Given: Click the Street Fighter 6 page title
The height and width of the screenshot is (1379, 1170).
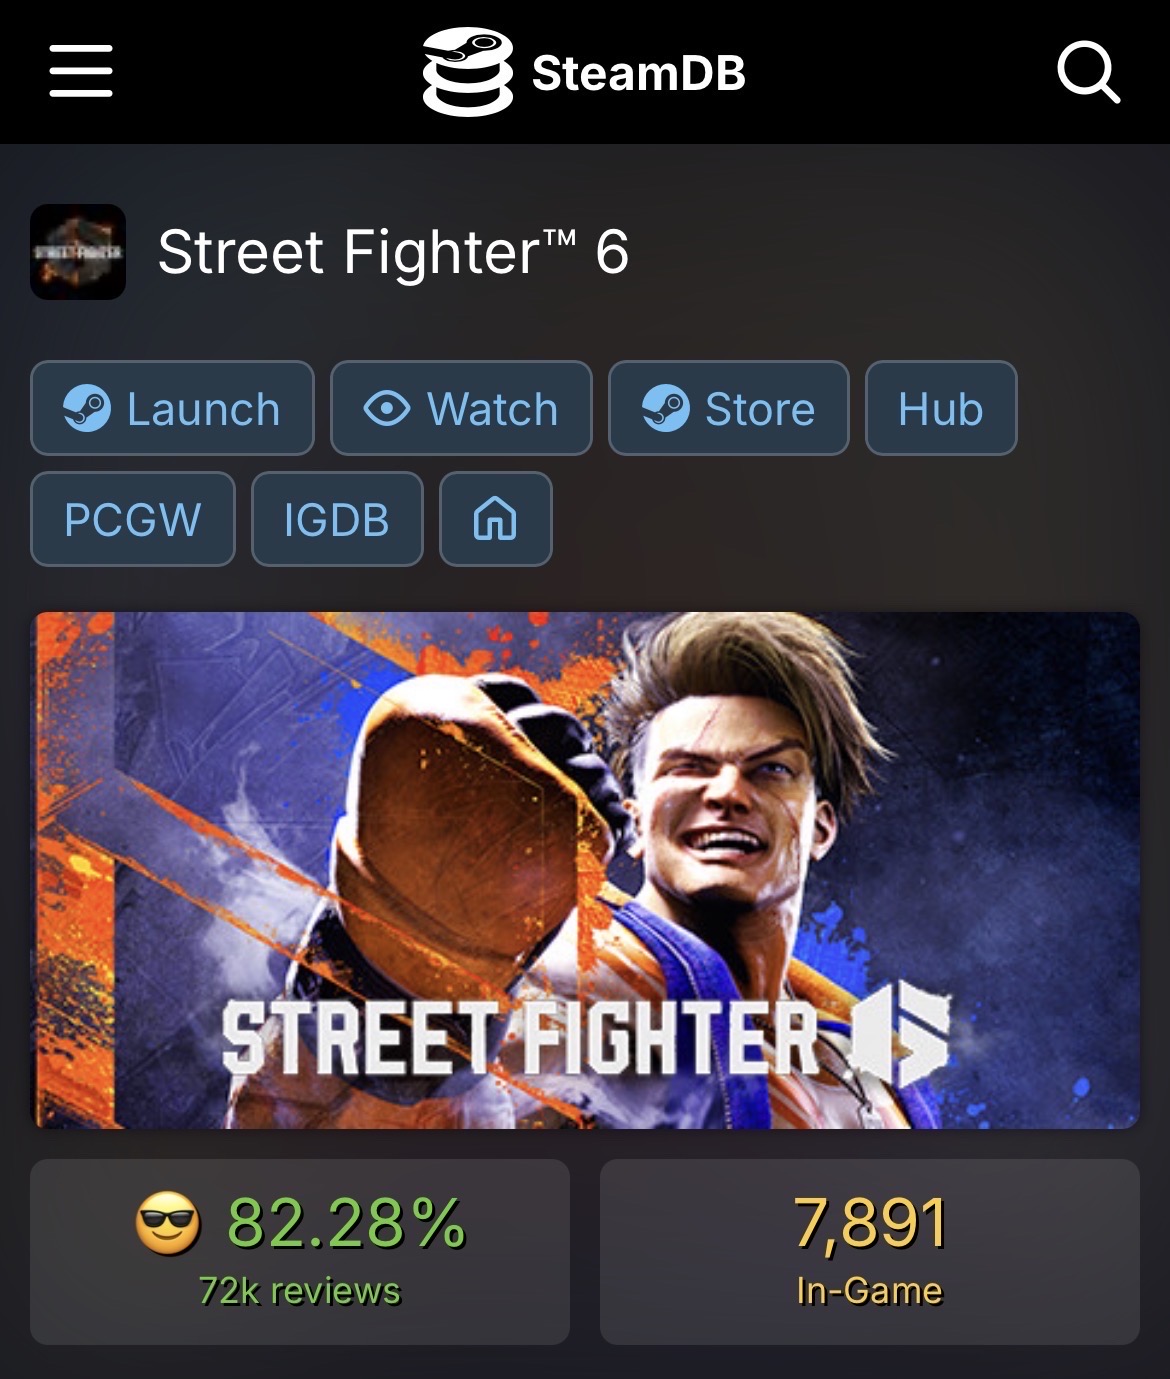Looking at the screenshot, I should [393, 251].
